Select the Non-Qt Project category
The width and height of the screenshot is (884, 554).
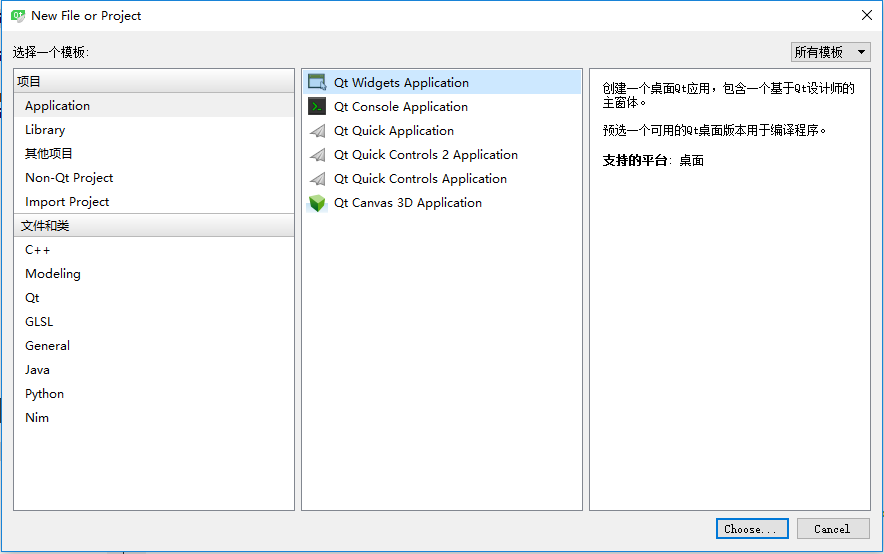(153, 178)
